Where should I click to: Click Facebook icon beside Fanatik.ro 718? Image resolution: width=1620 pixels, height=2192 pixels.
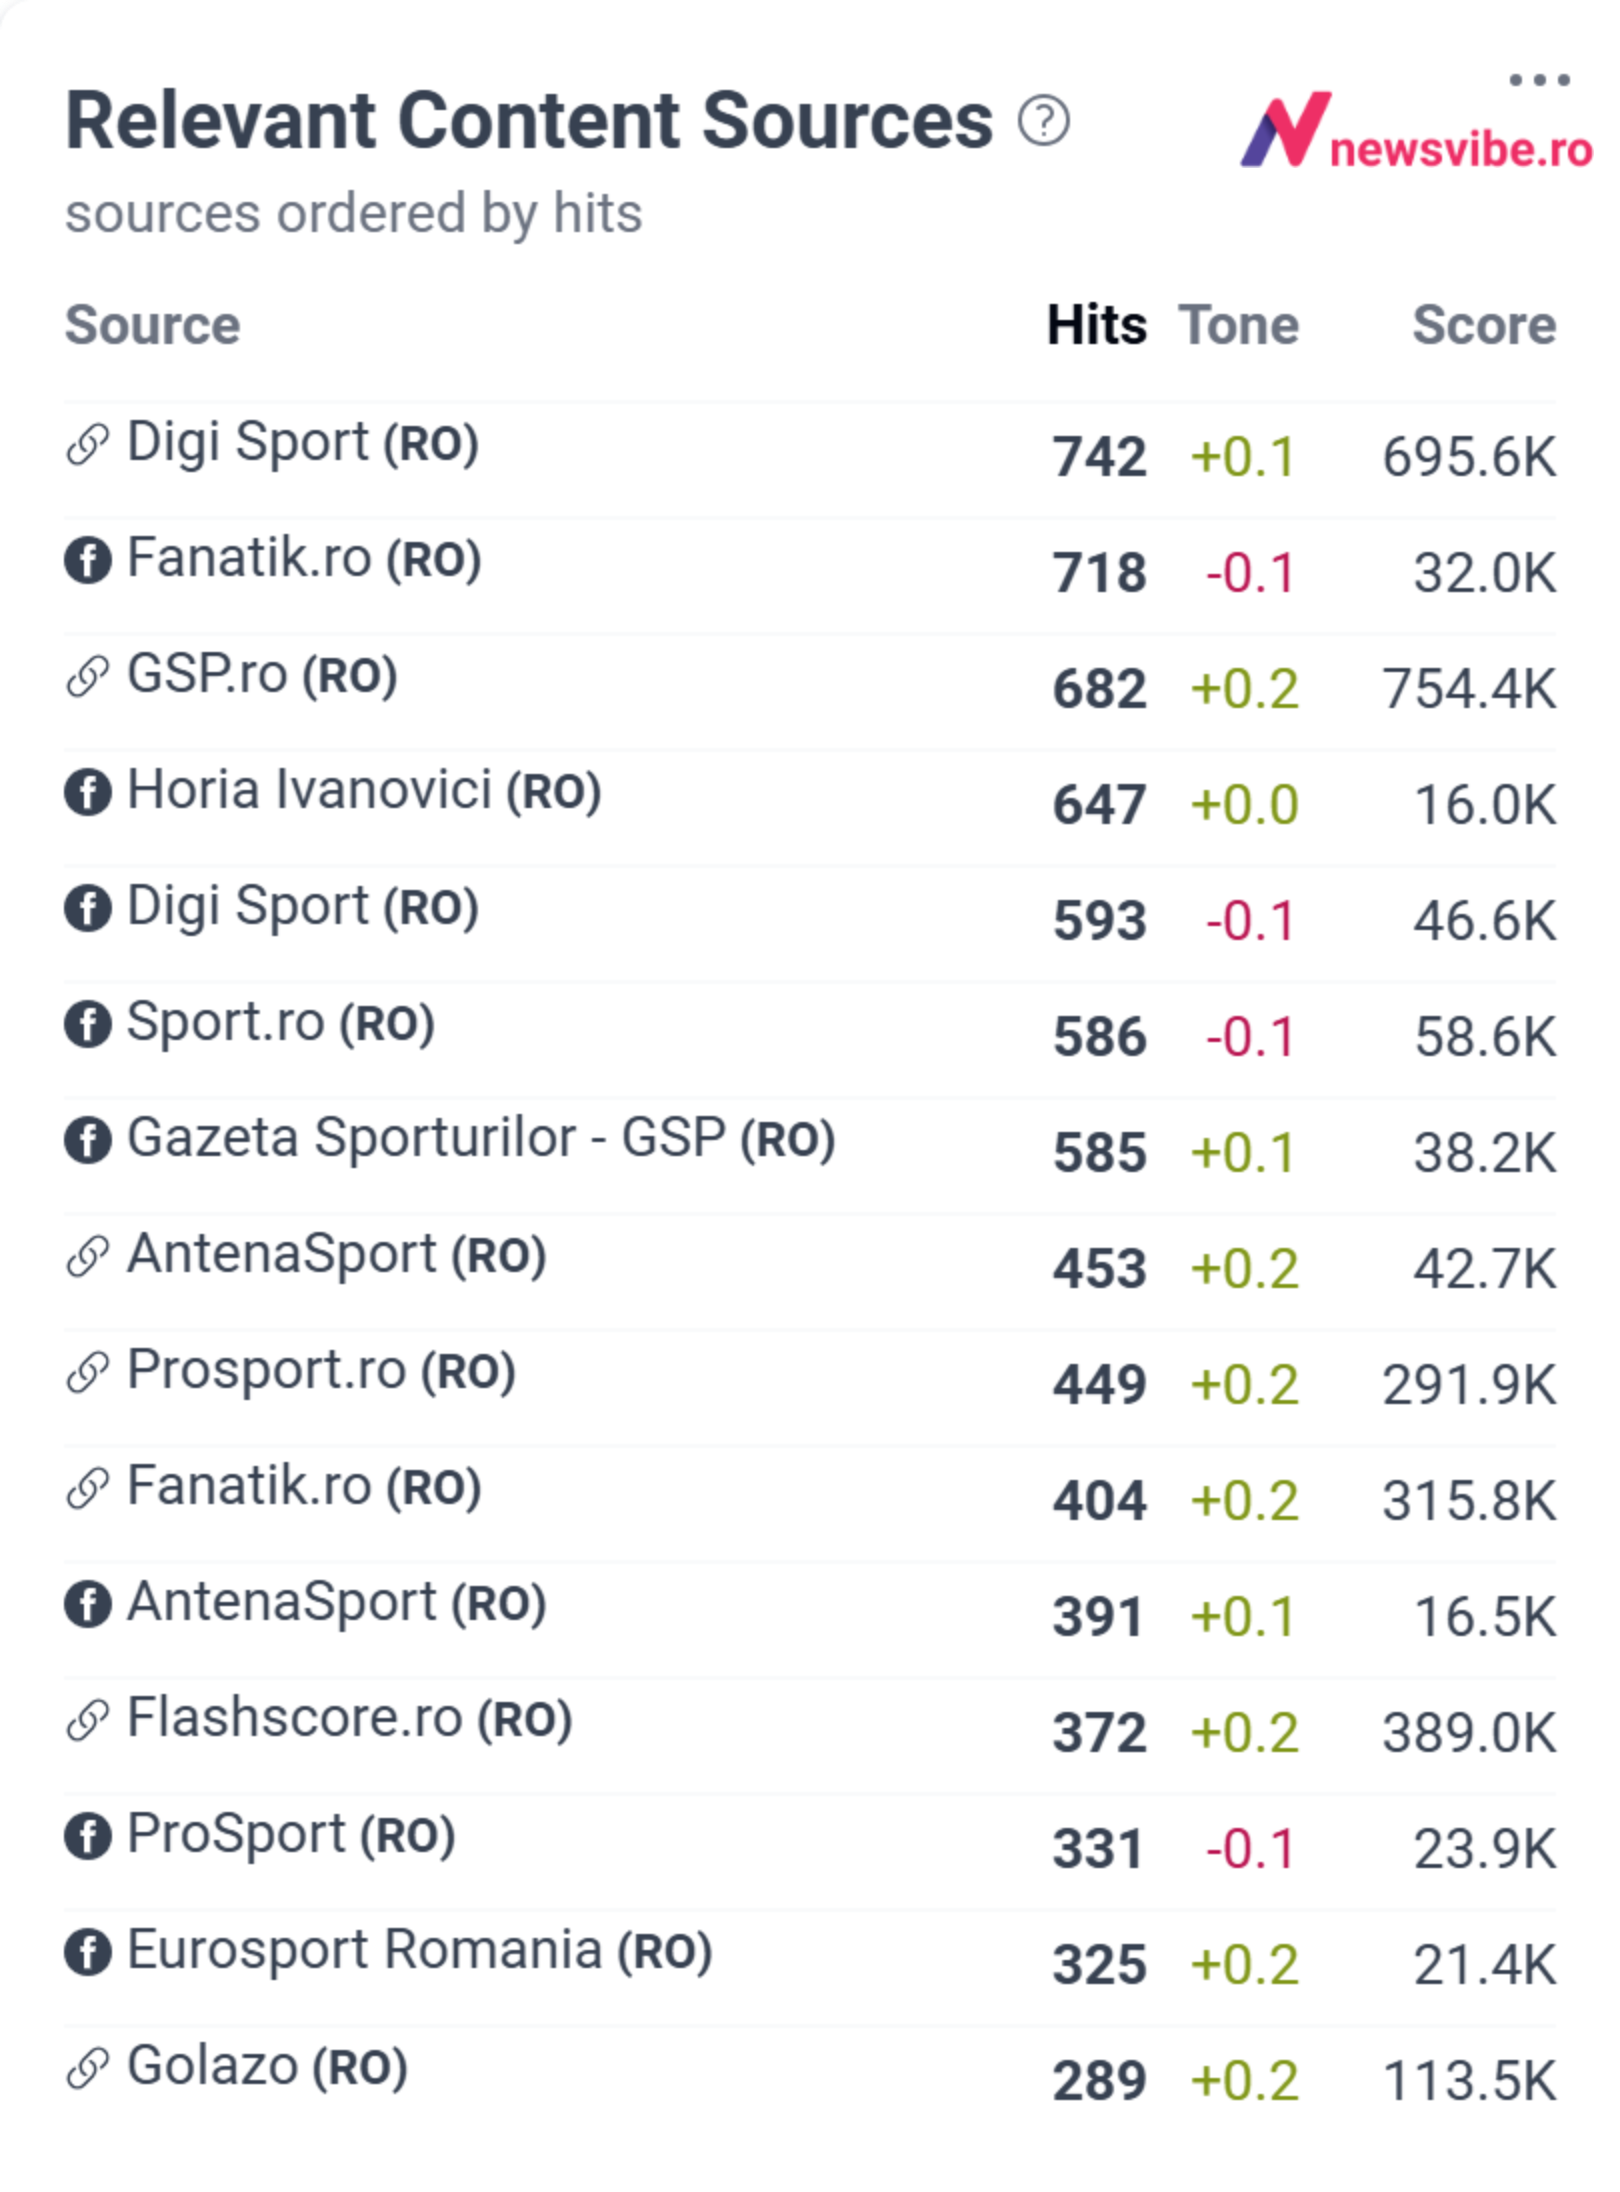click(x=88, y=560)
